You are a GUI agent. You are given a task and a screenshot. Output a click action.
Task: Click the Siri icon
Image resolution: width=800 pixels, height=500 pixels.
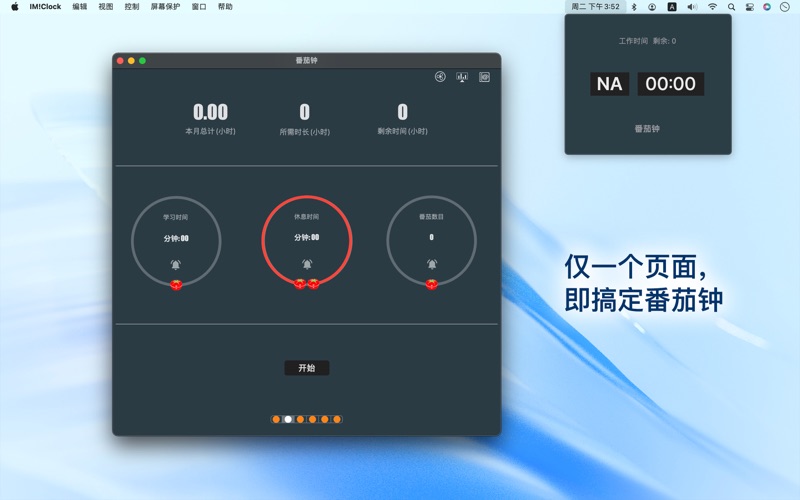click(x=767, y=7)
